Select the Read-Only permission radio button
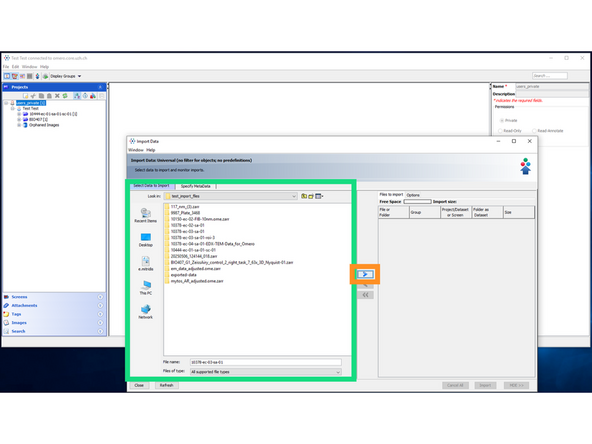This screenshot has height=444, width=592. [x=500, y=131]
